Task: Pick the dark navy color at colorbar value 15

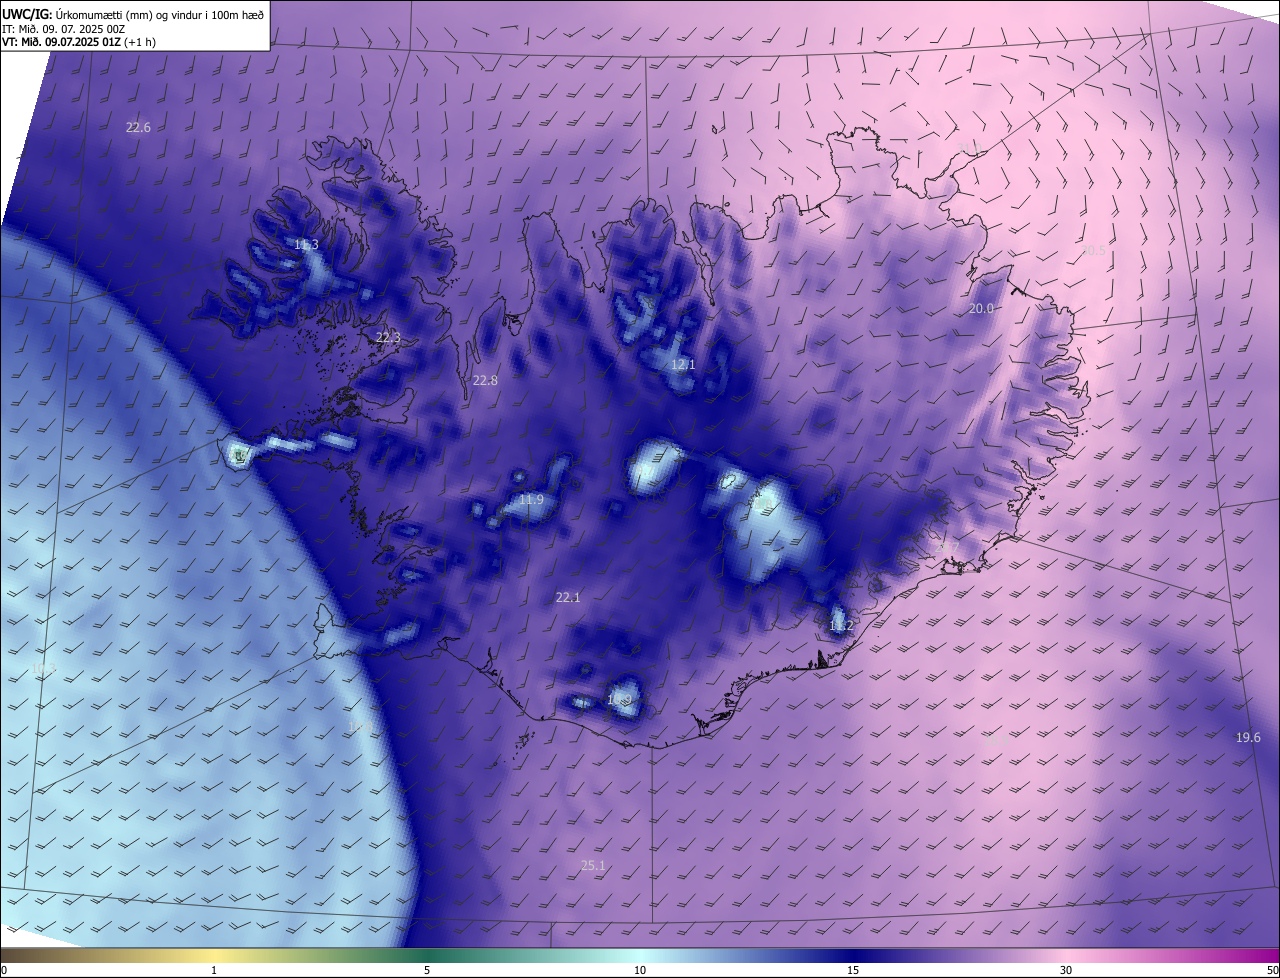Action: click(853, 955)
